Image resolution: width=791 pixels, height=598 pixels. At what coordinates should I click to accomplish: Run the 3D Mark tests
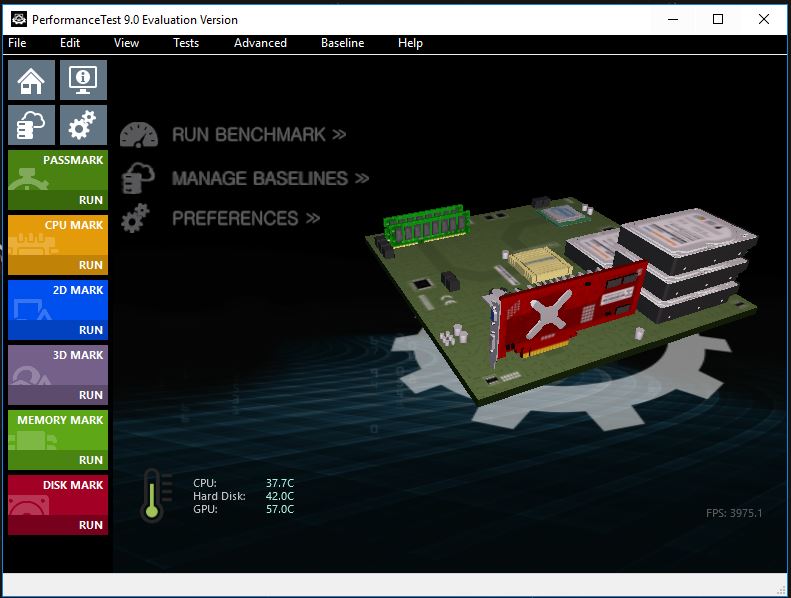point(91,395)
